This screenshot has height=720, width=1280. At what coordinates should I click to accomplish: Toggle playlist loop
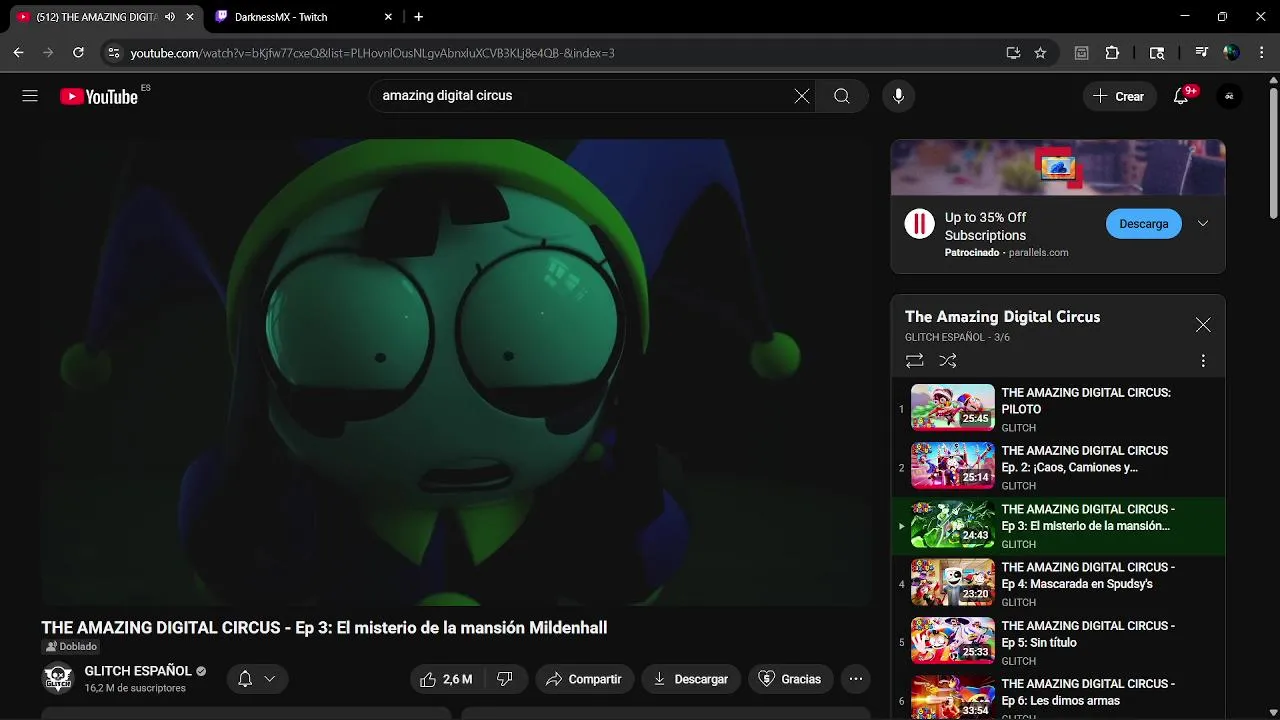914,361
